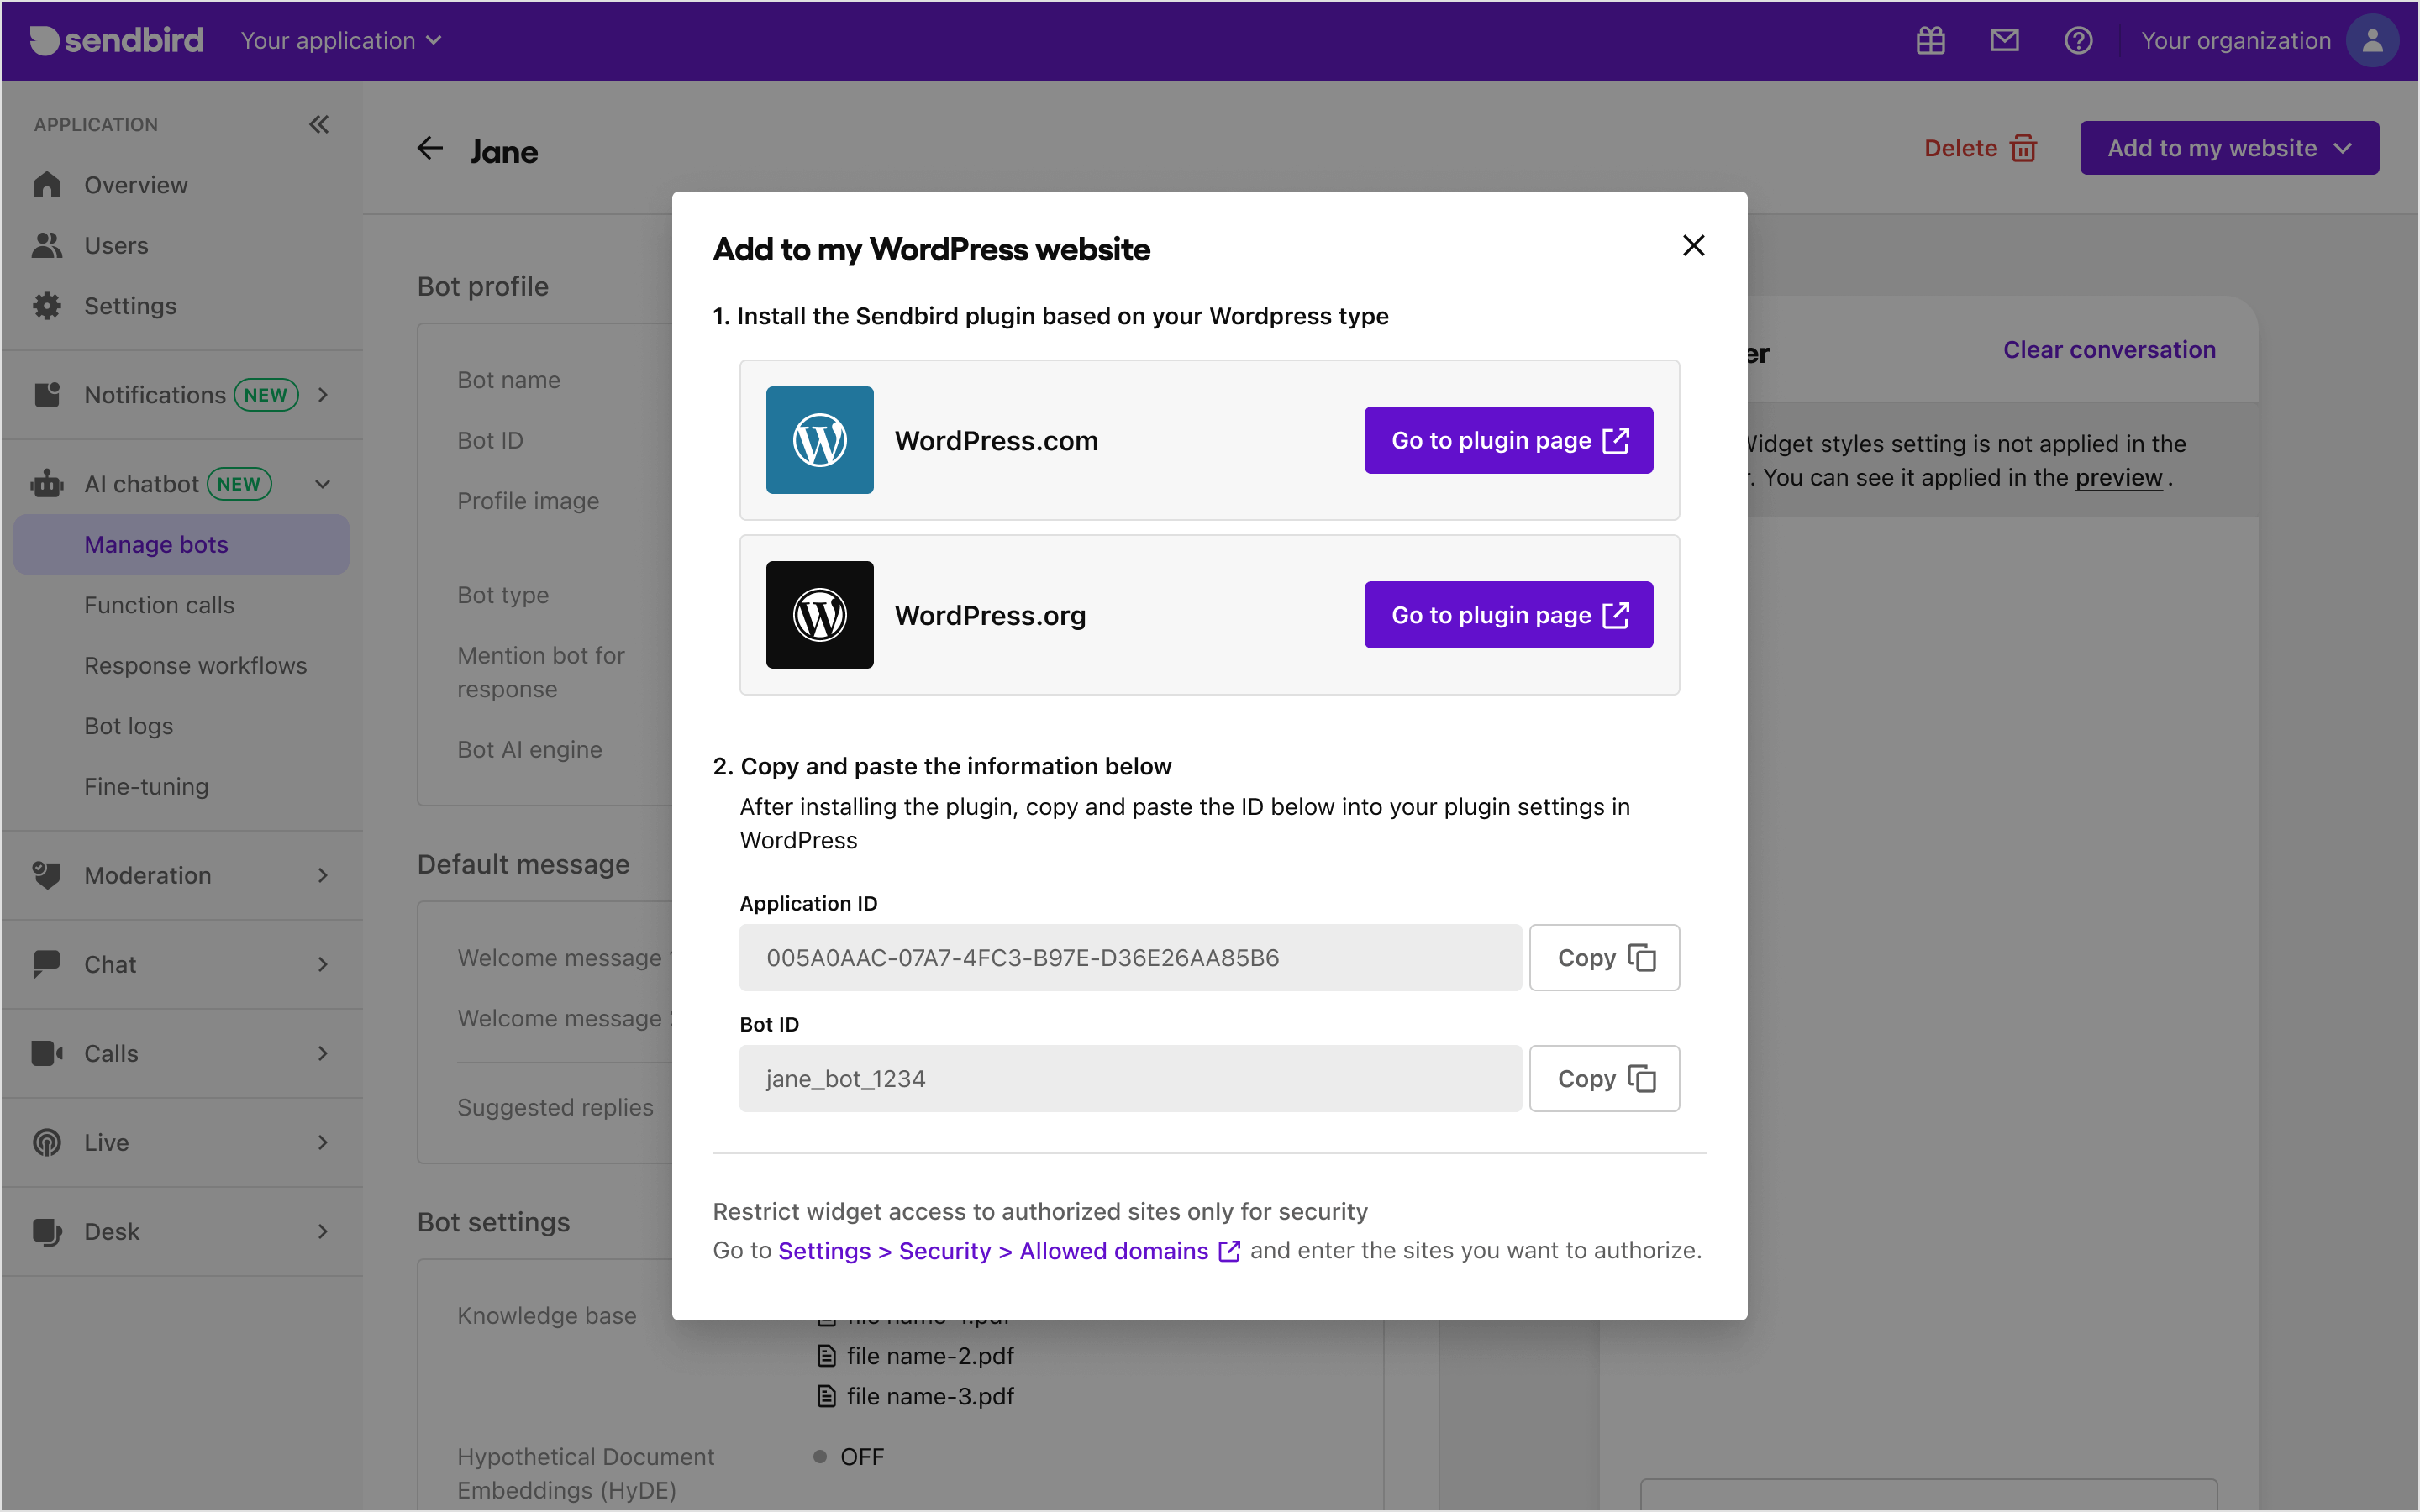The image size is (2420, 1512).
Task: Open the user avatar icon
Action: [2372, 41]
